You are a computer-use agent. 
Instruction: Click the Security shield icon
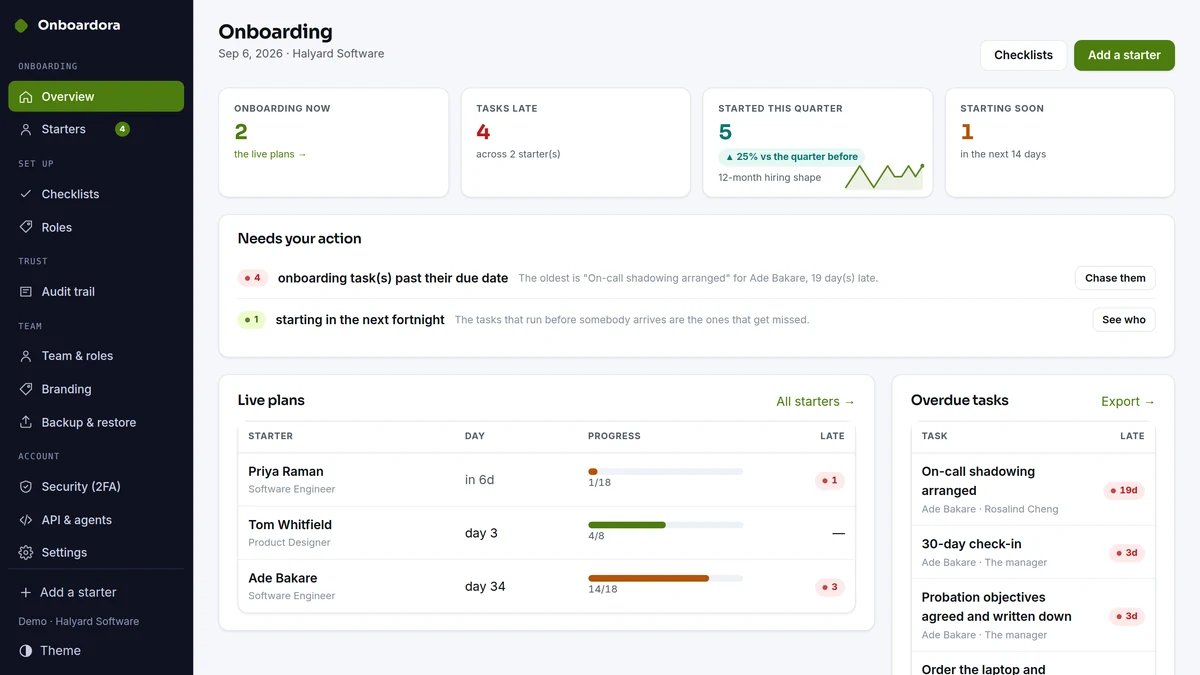pos(26,487)
